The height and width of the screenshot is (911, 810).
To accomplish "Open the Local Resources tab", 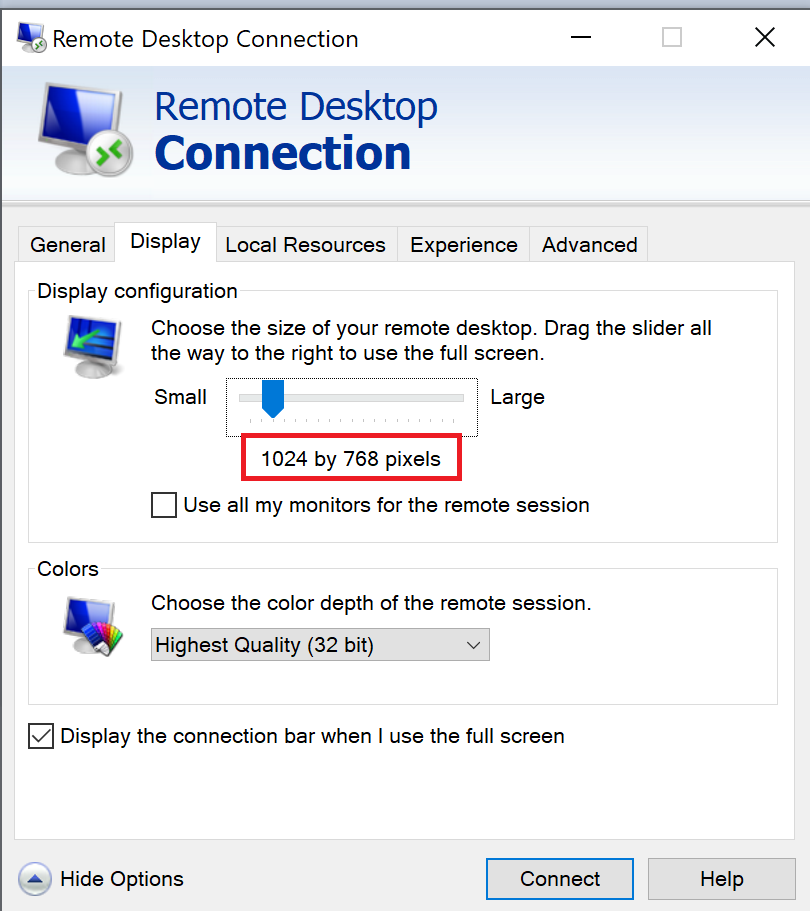I will (305, 243).
